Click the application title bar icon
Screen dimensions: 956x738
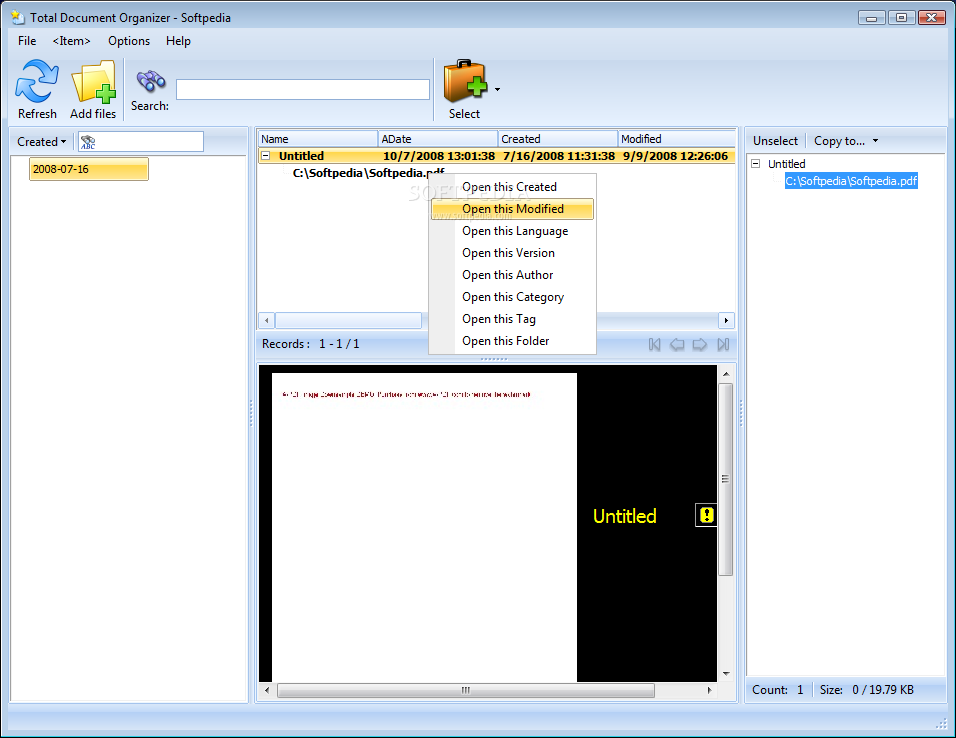pyautogui.click(x=18, y=17)
